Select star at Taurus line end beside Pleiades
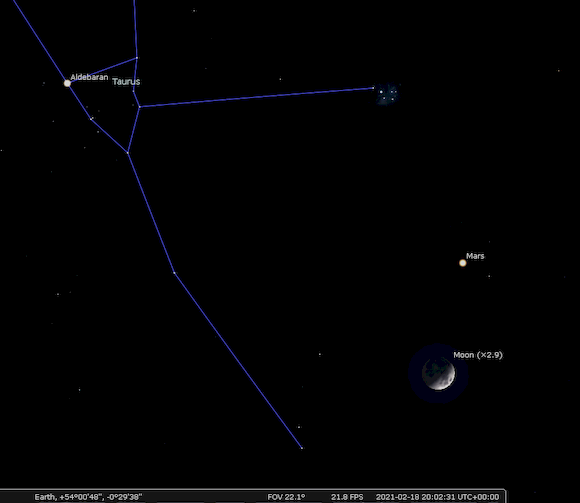This screenshot has height=503, width=580. tap(373, 88)
